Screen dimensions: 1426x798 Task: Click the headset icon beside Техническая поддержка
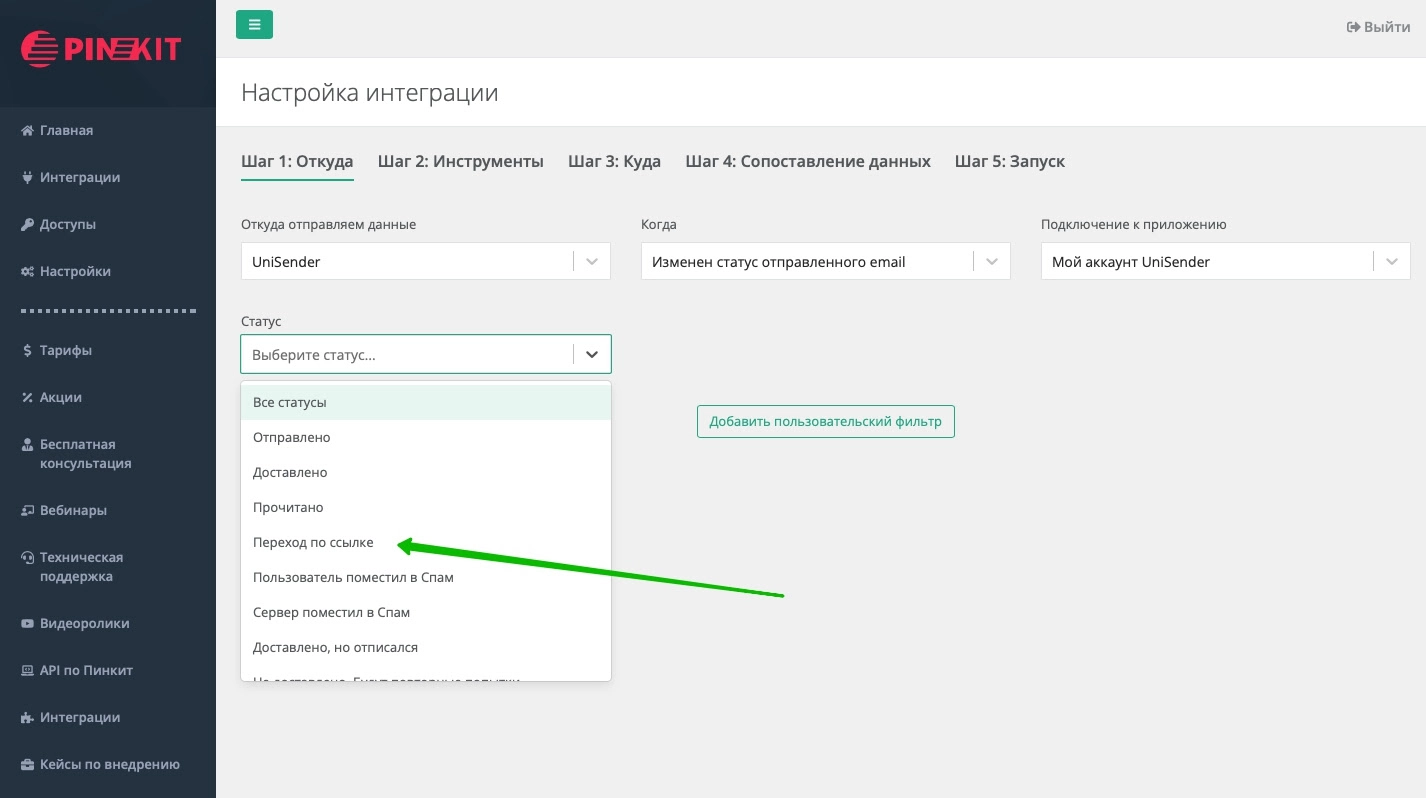pos(28,558)
